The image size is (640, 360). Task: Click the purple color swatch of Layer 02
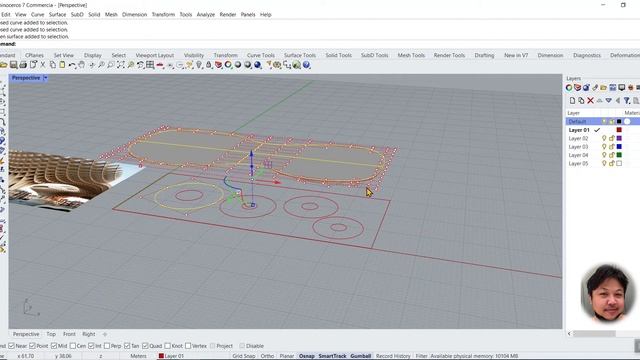(619, 138)
